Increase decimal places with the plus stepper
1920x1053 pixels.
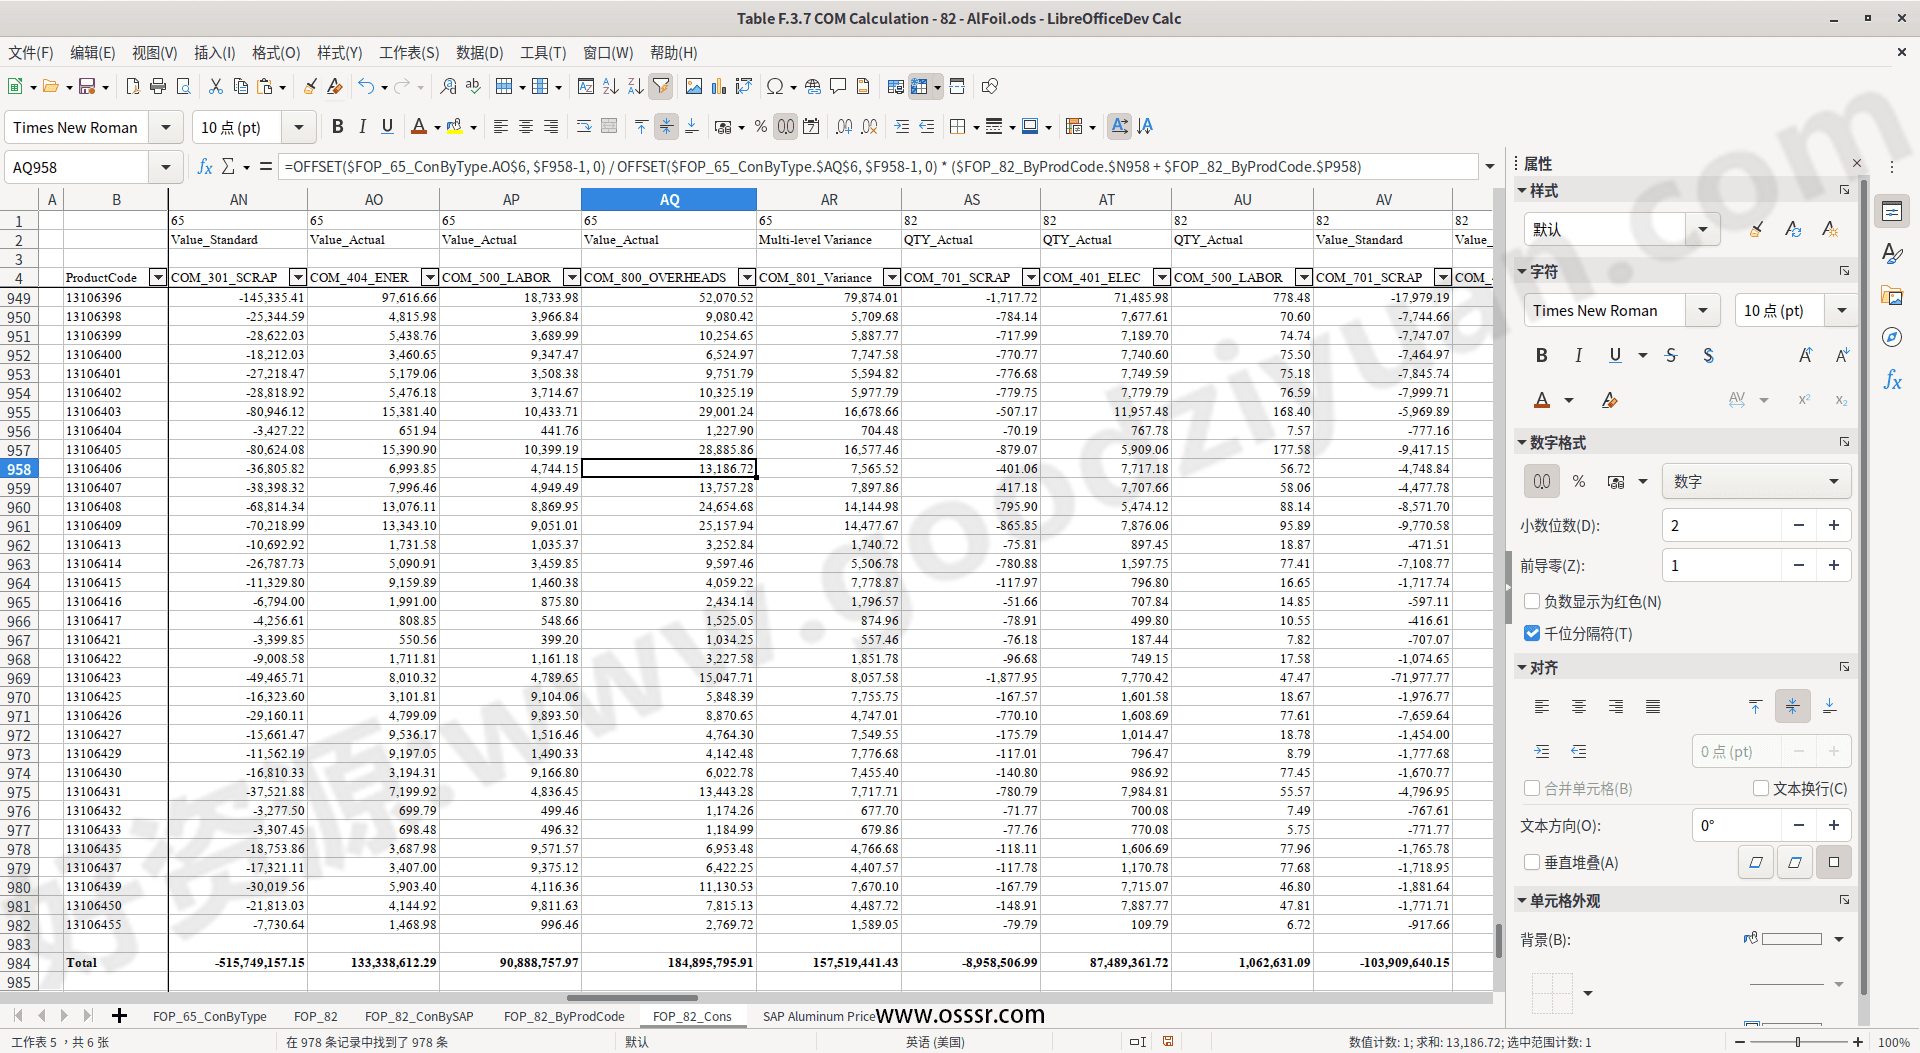[x=1834, y=525]
